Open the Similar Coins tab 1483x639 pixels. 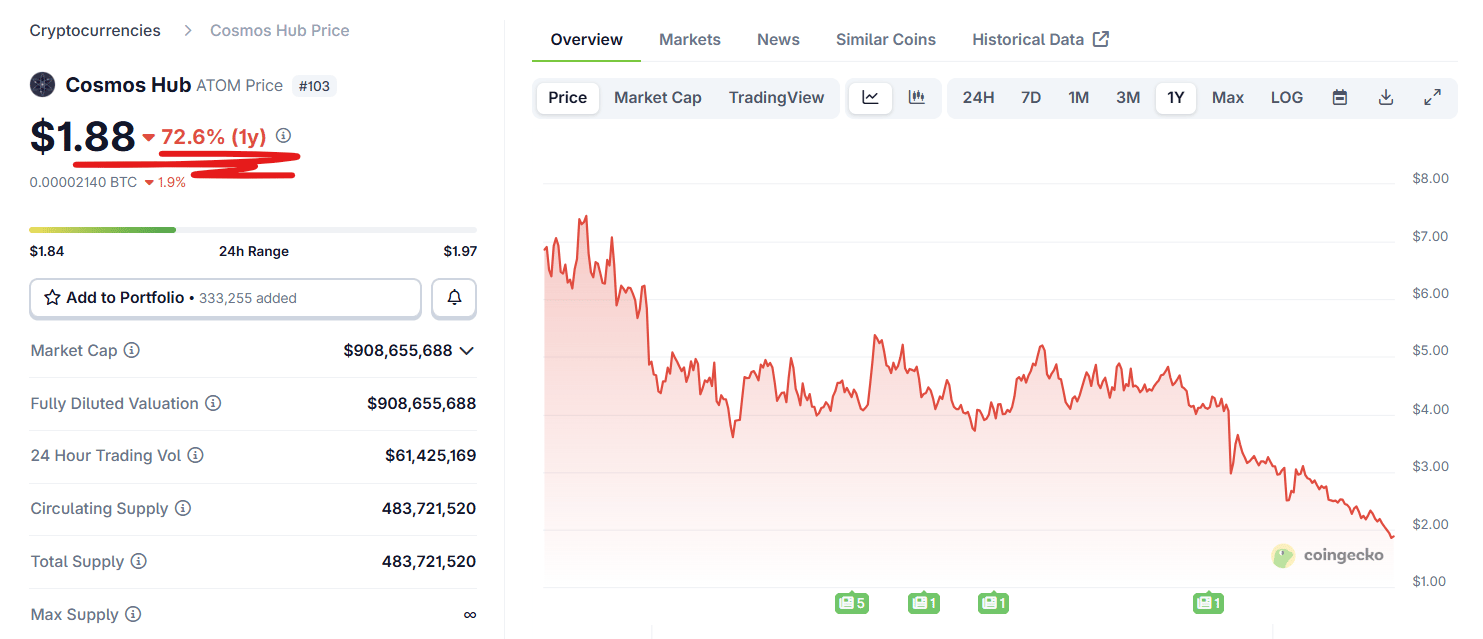[x=886, y=40]
